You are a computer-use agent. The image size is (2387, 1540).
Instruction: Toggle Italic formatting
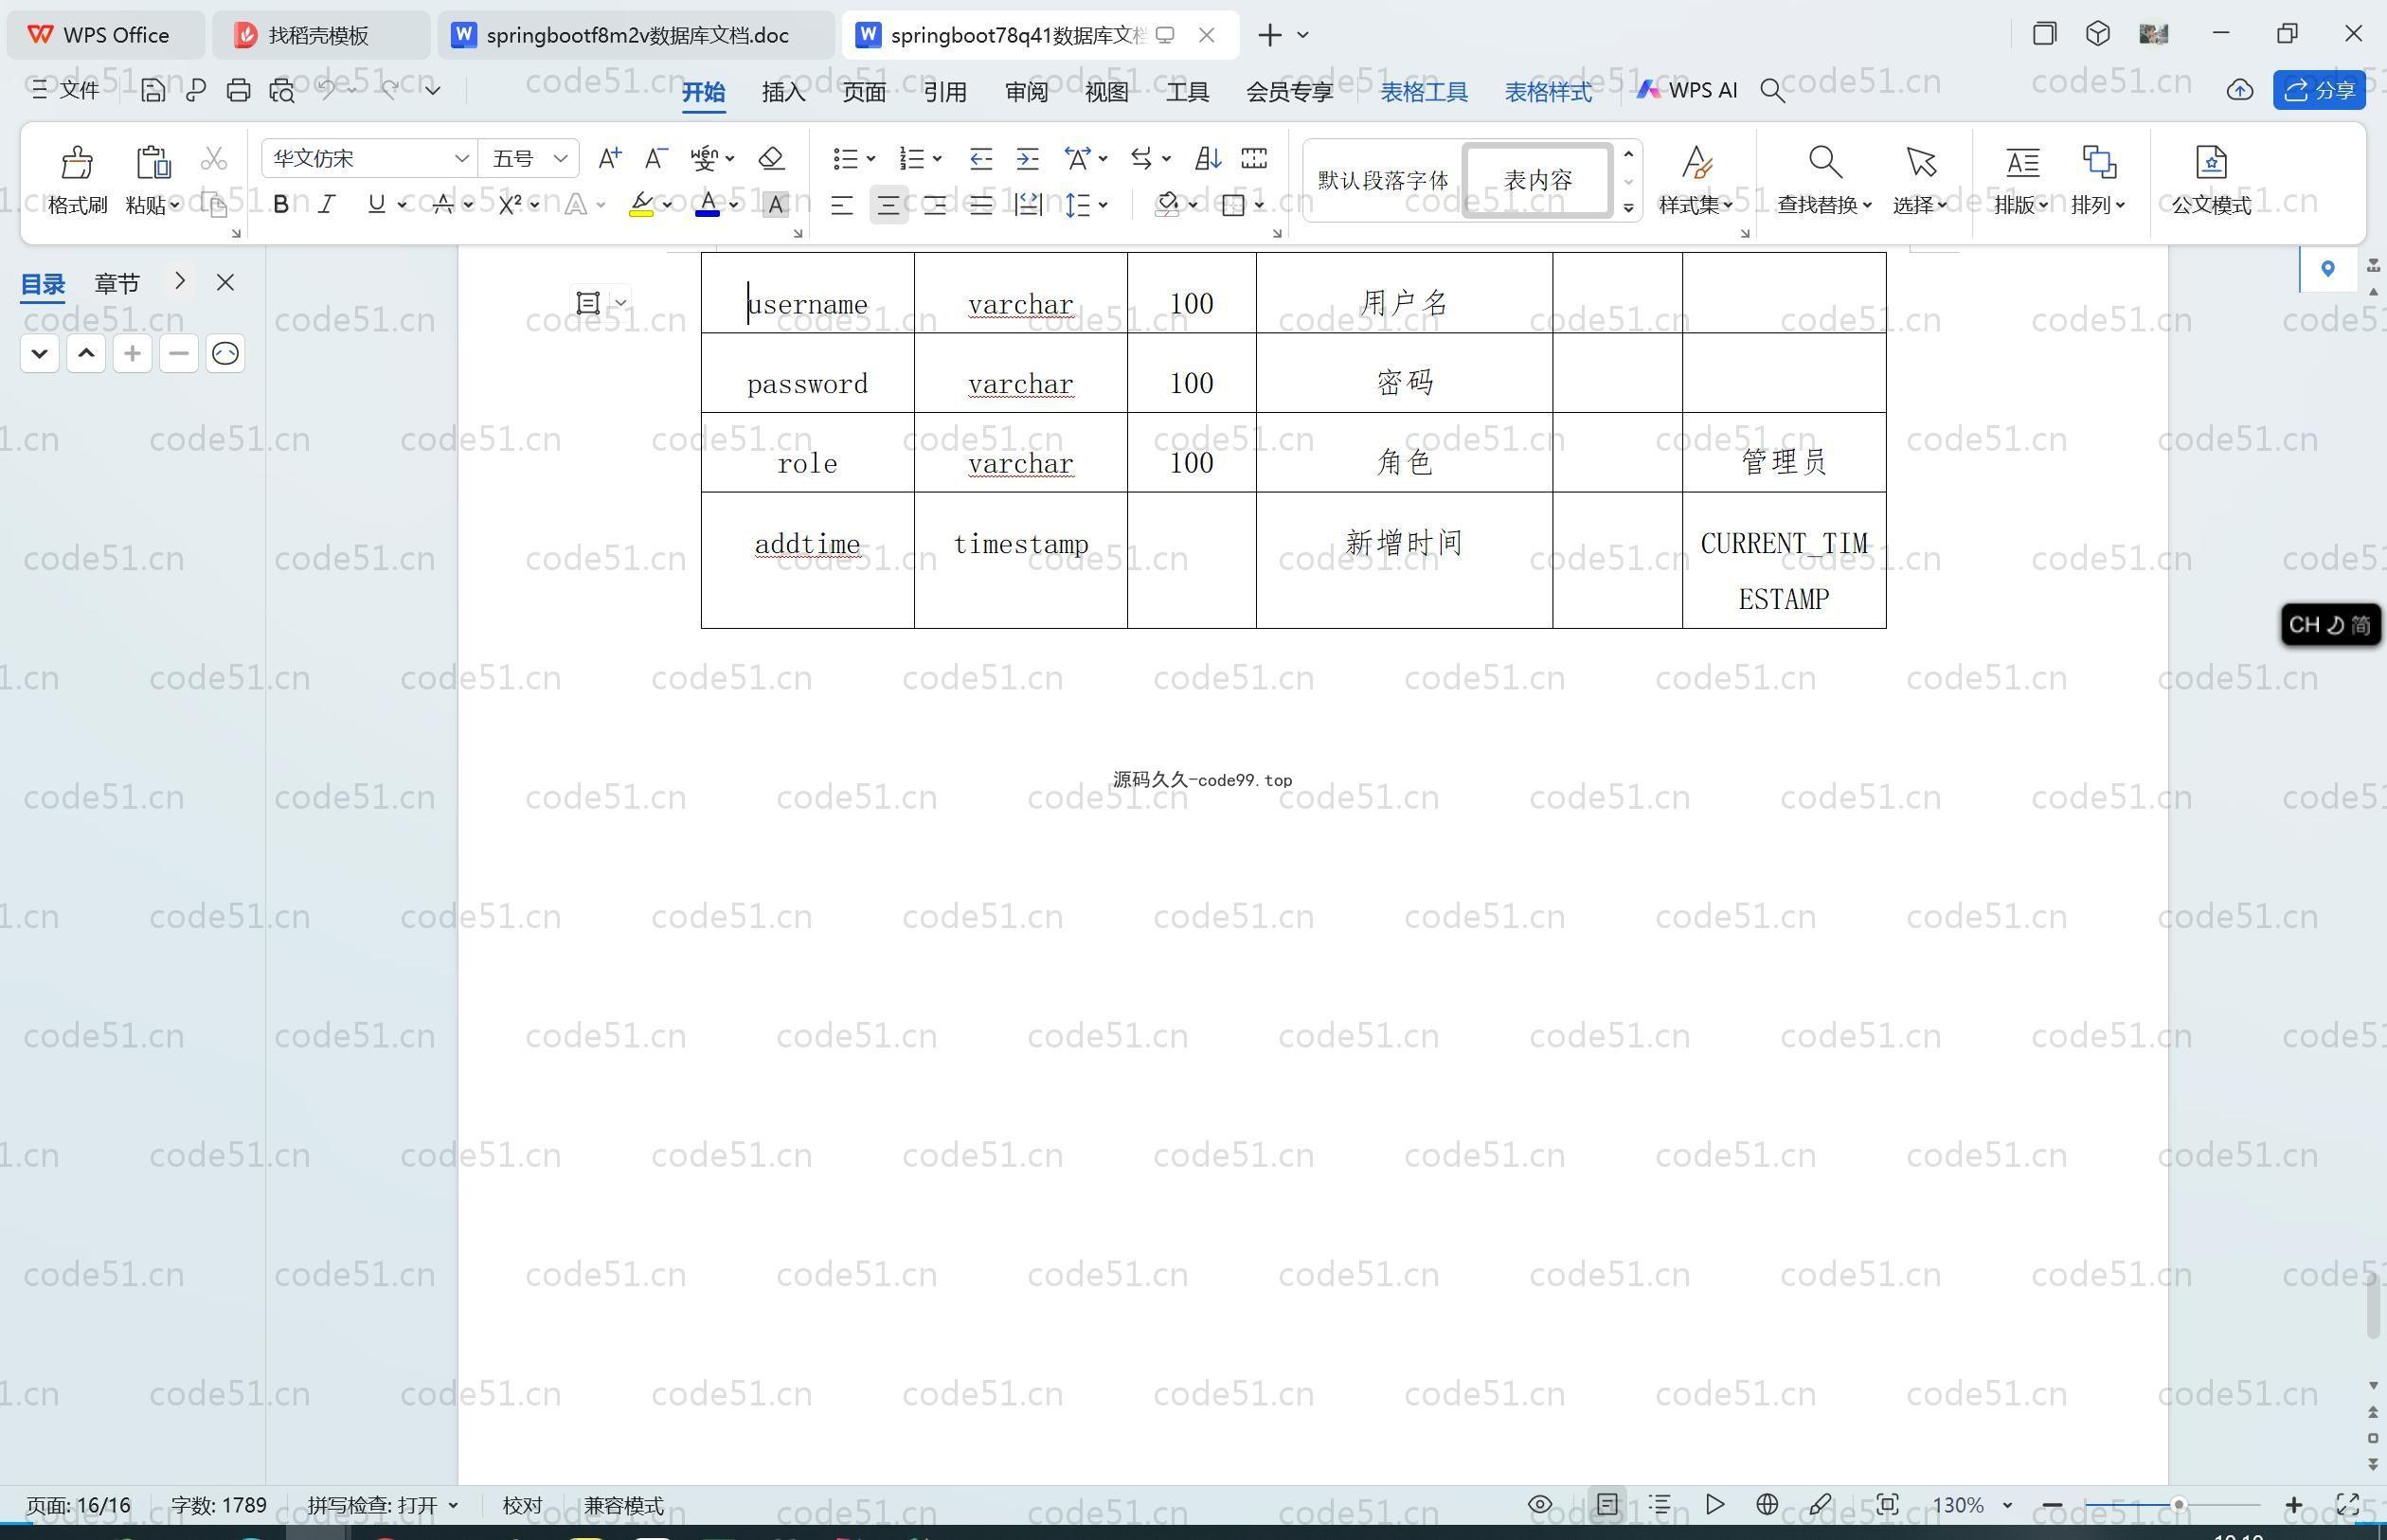[327, 205]
